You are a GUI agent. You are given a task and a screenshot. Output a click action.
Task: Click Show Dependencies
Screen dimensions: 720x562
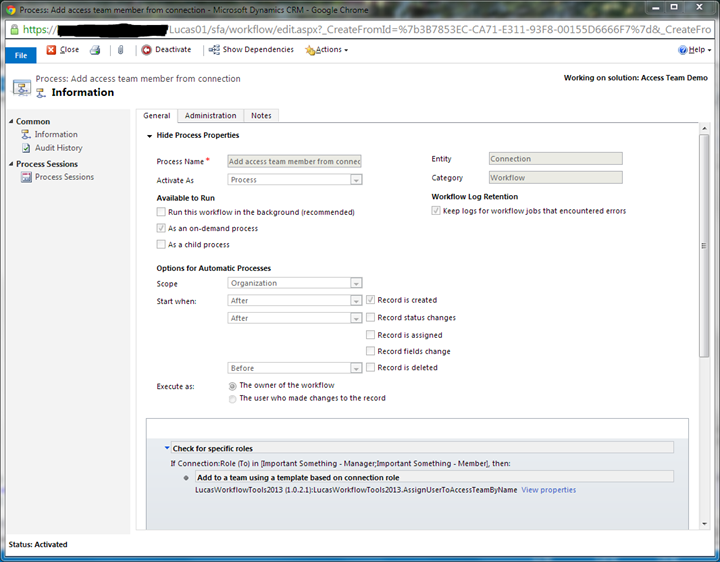click(x=251, y=50)
